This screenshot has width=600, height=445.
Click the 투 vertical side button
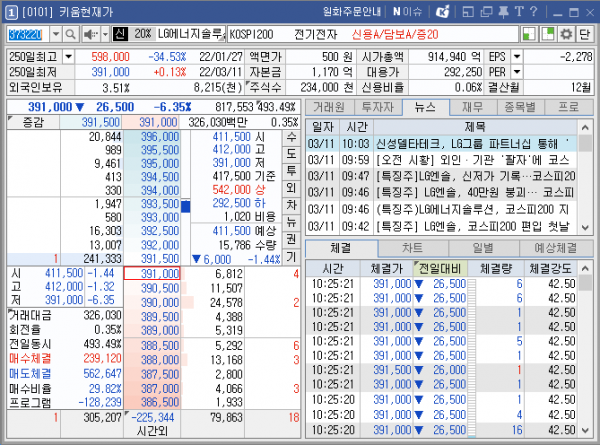point(291,171)
